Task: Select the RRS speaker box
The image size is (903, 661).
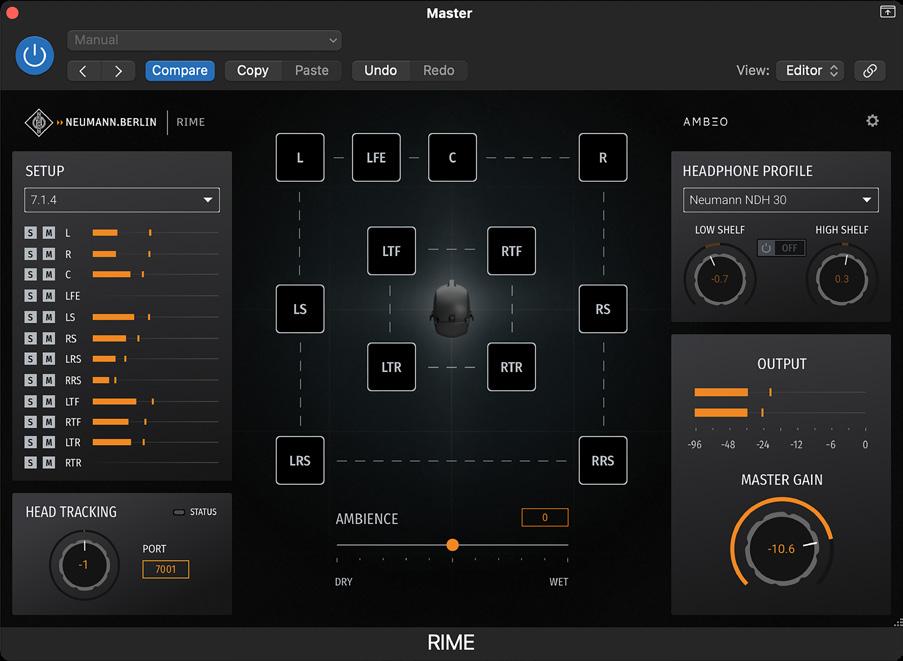Action: [x=603, y=461]
